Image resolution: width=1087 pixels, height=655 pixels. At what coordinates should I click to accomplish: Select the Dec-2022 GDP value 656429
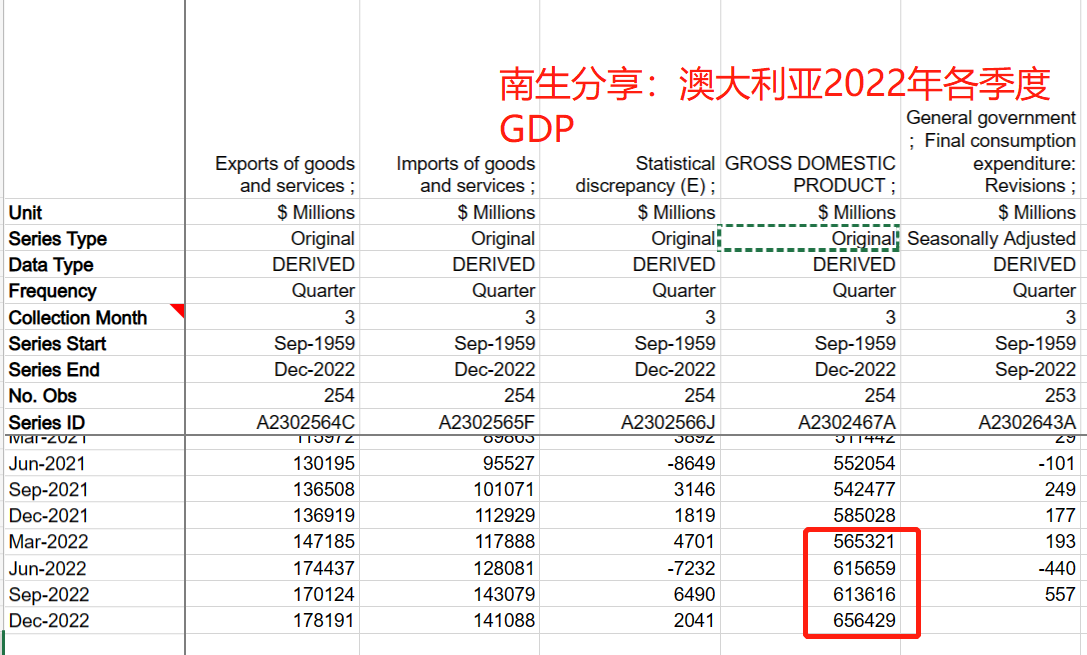tap(862, 621)
